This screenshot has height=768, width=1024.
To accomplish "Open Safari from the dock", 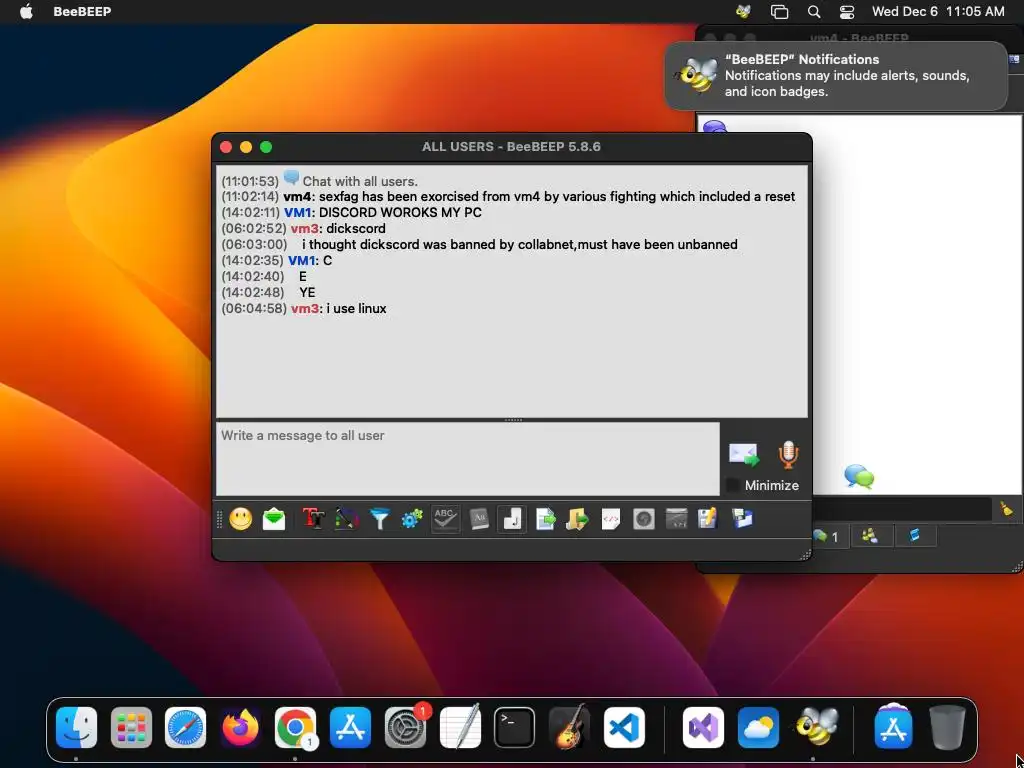I will [185, 728].
